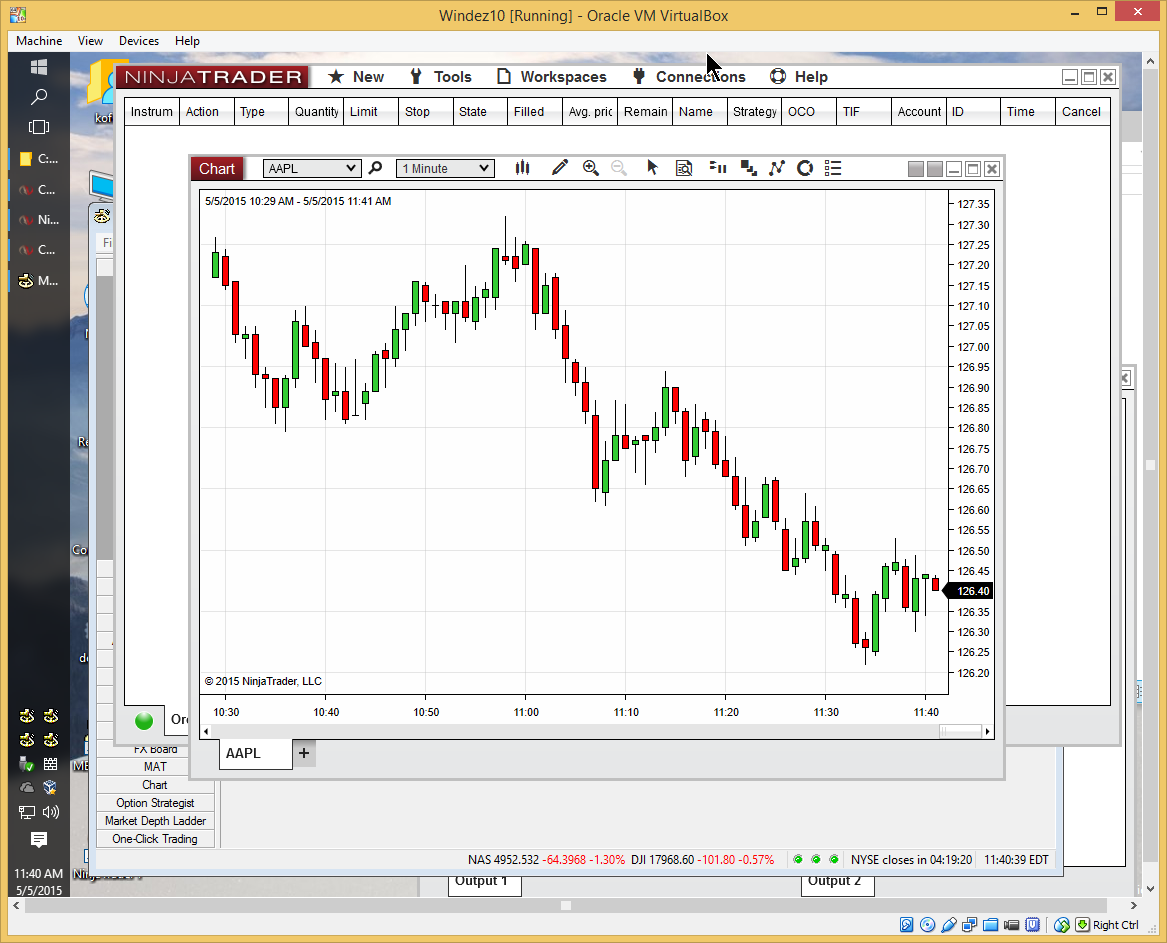The width and height of the screenshot is (1167, 943).
Task: Click the first grey link square in chart
Action: pyautogui.click(x=916, y=169)
